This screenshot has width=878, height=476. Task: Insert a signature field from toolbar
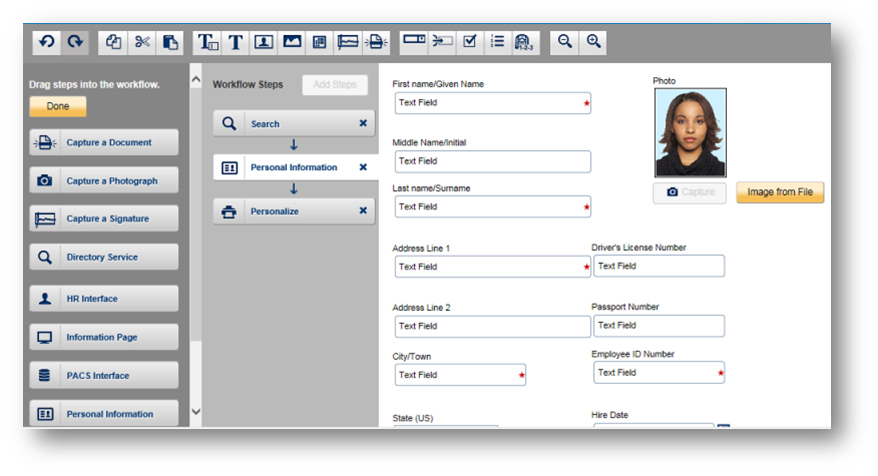[x=348, y=42]
